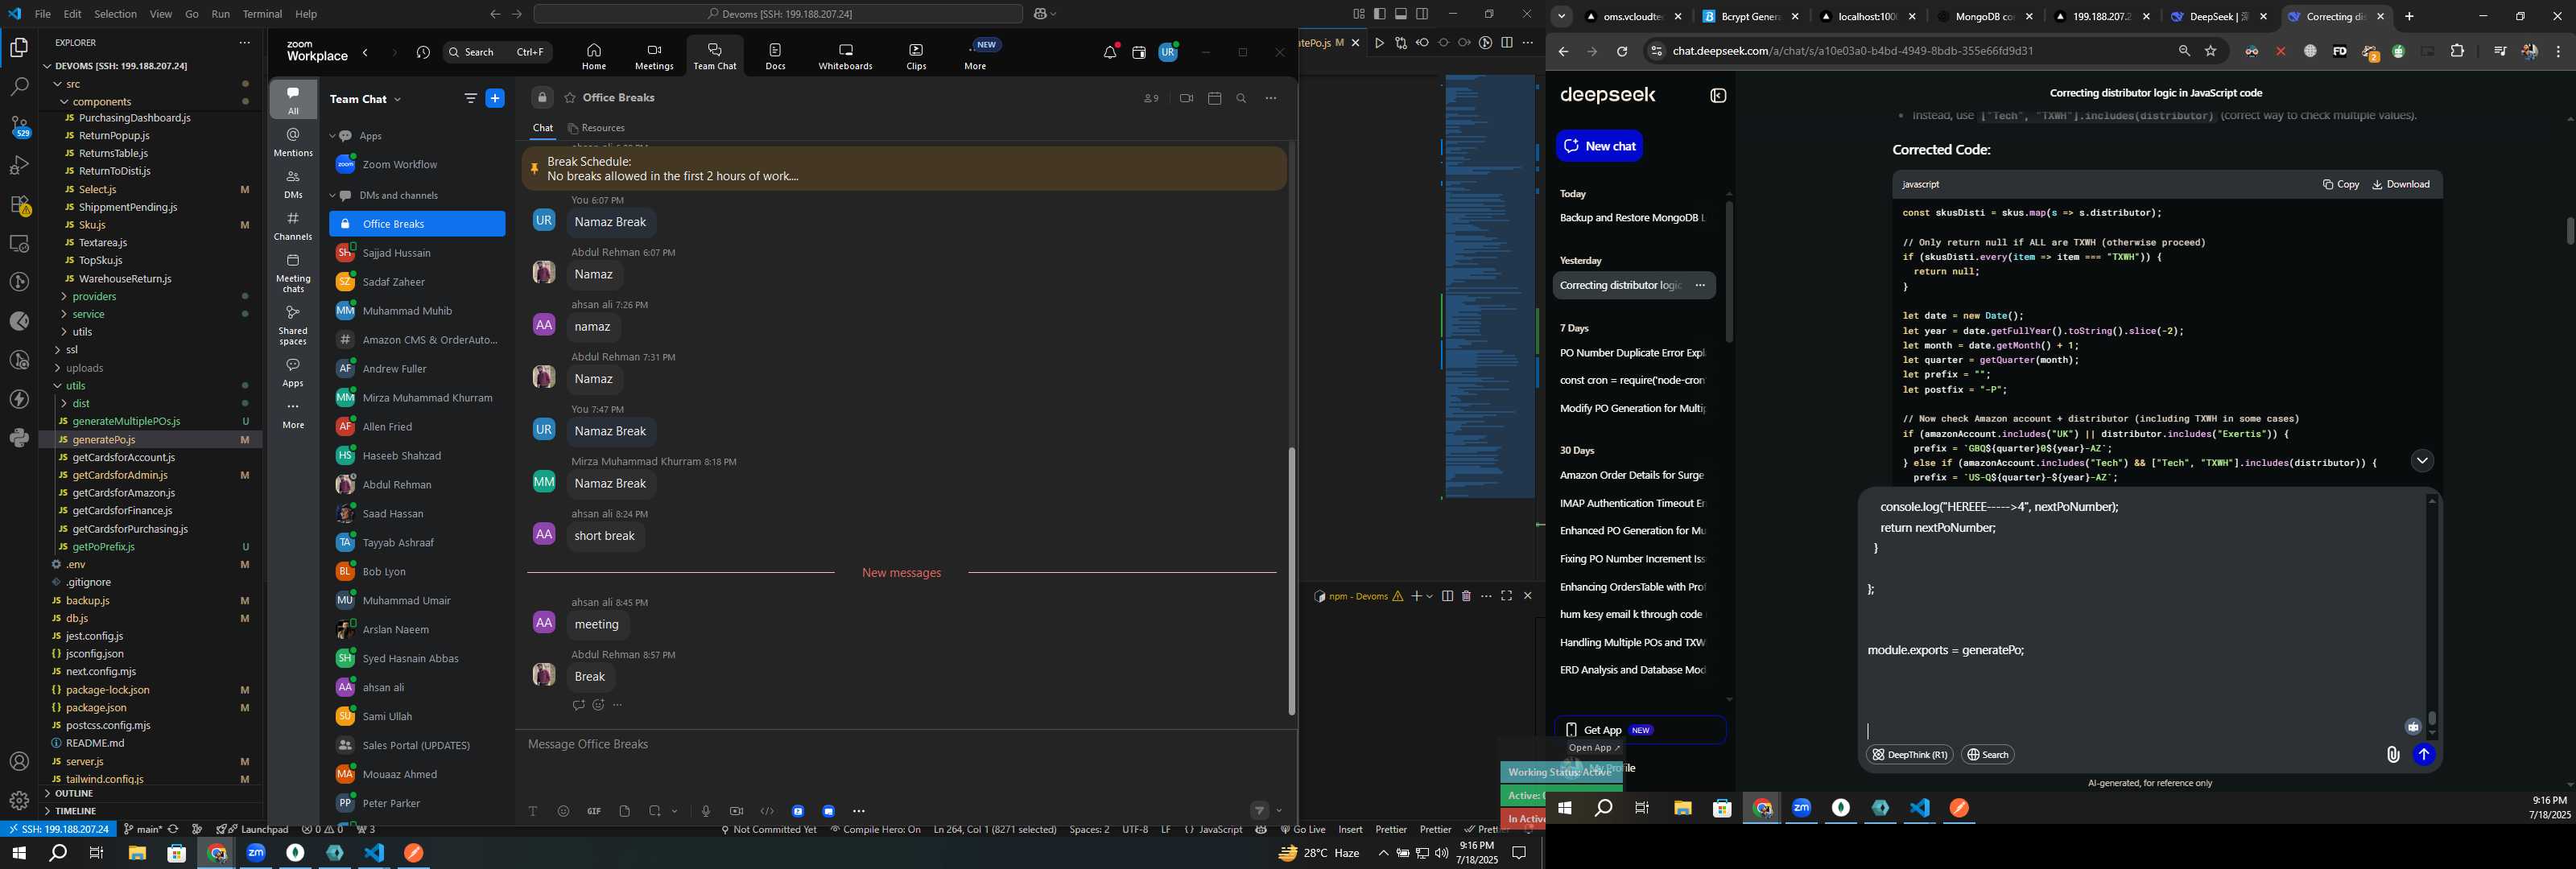Collapse the DeepSeek sidebar
Viewport: 2576px width, 869px height.
click(1719, 96)
